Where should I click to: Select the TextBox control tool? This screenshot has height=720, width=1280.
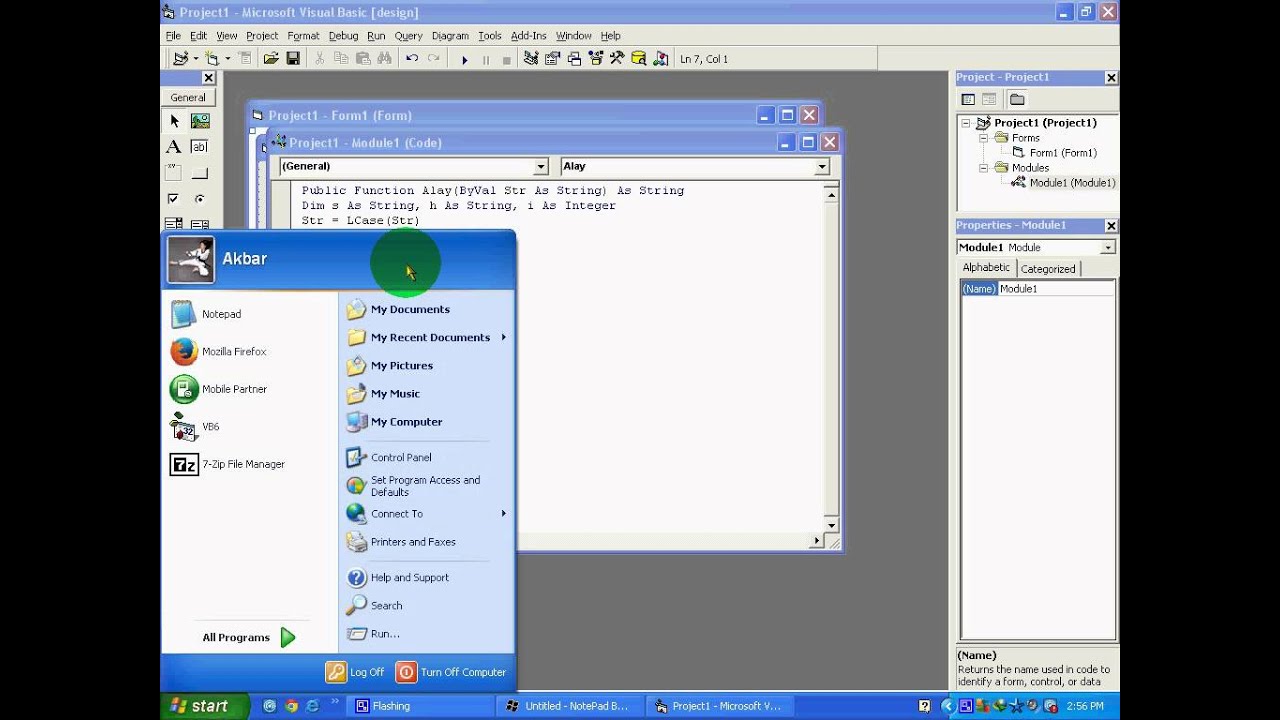[x=200, y=147]
